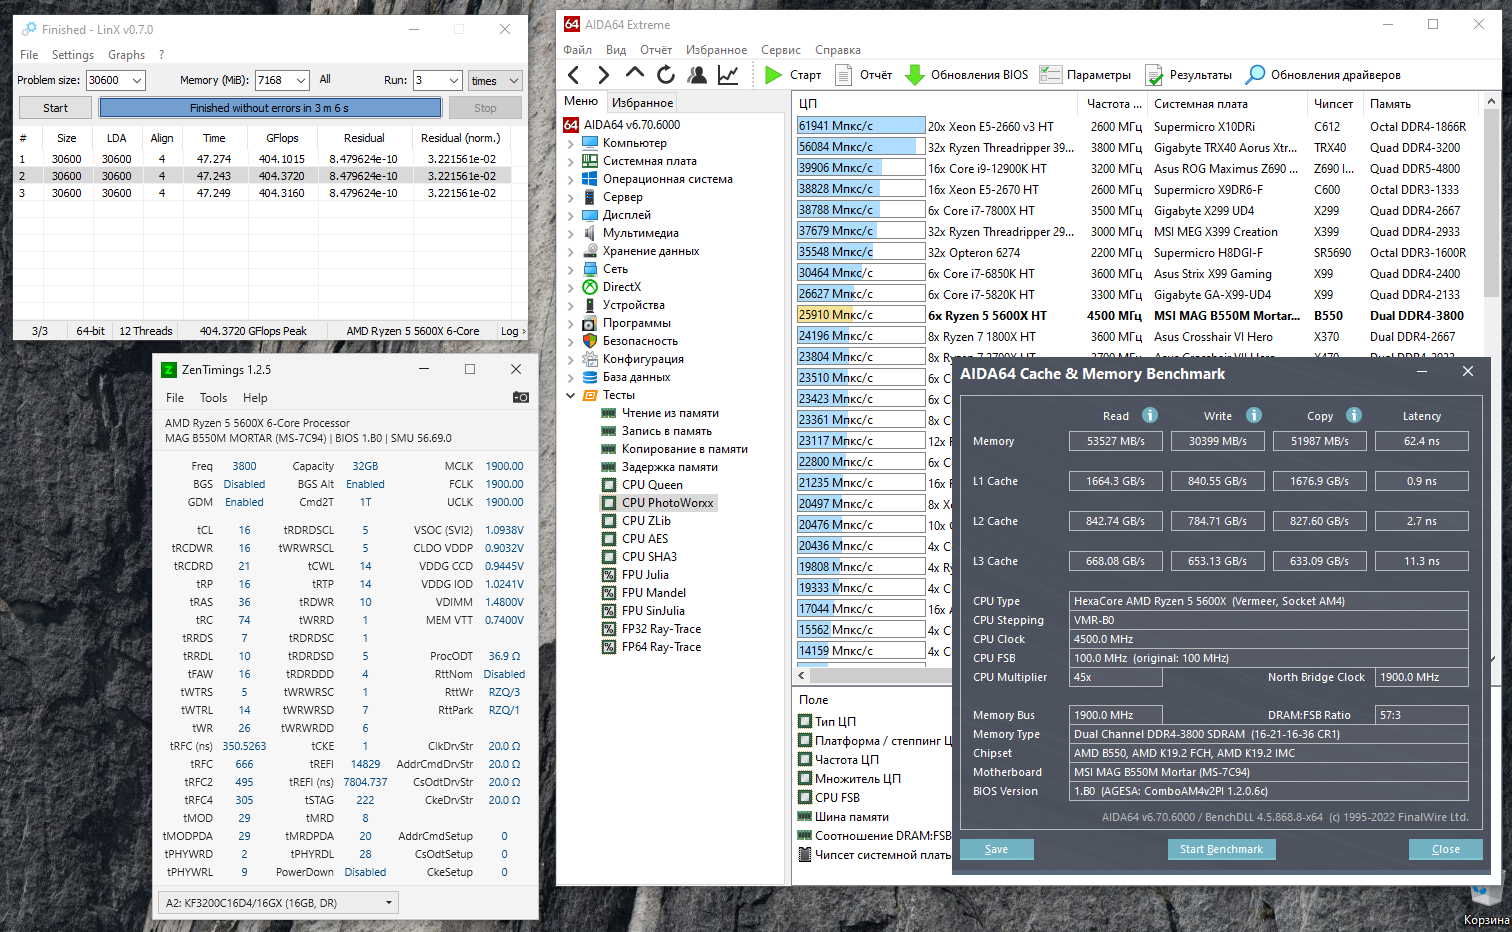Click the green Старт play icon

pos(773,75)
